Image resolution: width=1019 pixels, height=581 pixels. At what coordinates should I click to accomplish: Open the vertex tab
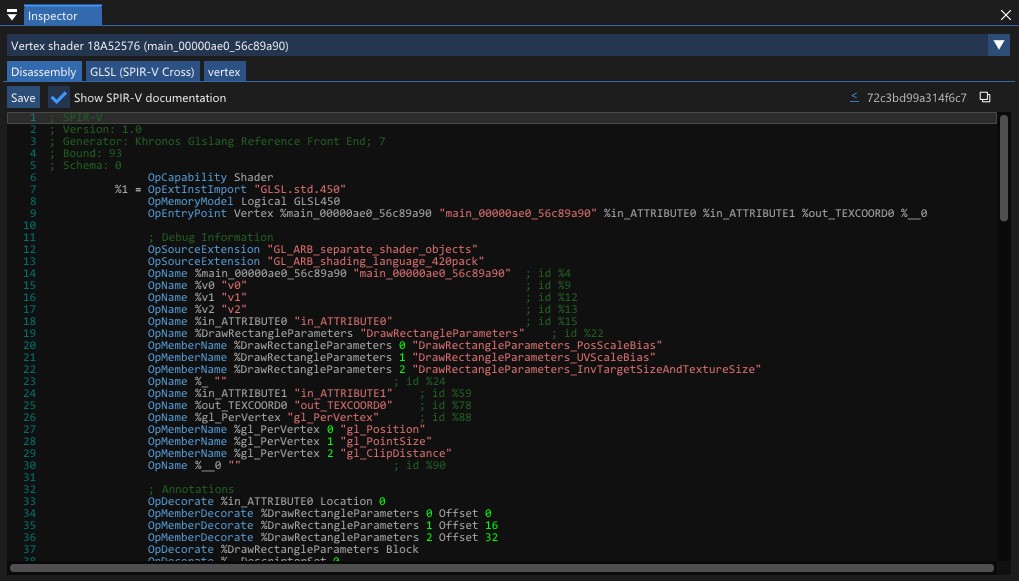[x=224, y=71]
